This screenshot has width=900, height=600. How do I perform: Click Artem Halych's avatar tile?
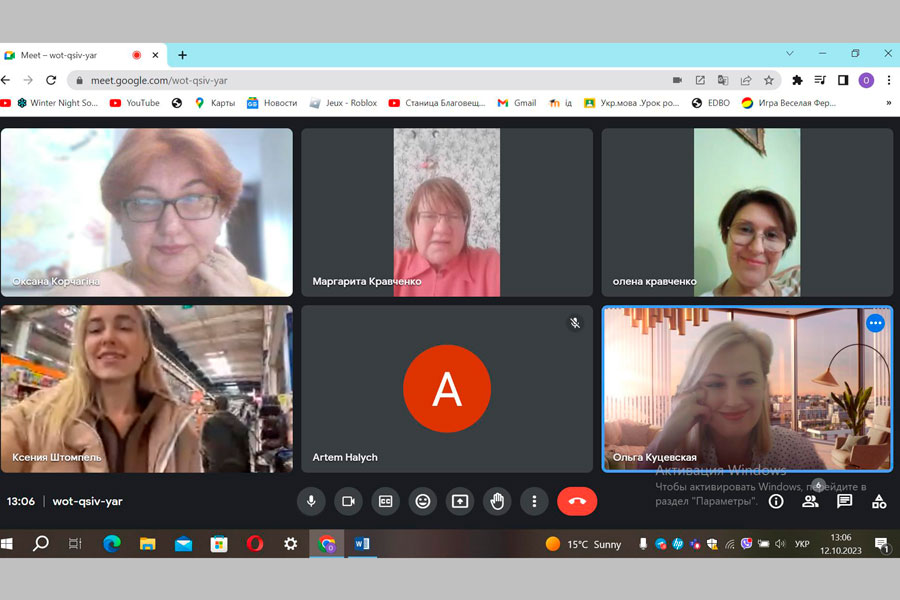point(447,389)
